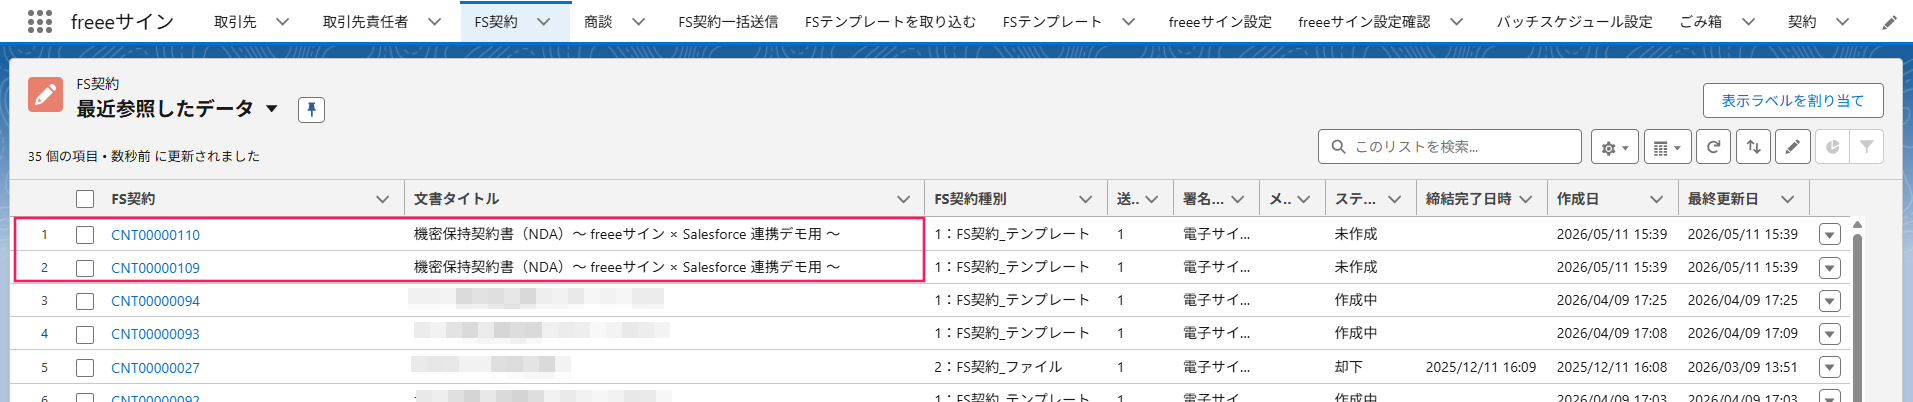
Task: Open row actions menu for CNT00000027
Action: tap(1830, 367)
